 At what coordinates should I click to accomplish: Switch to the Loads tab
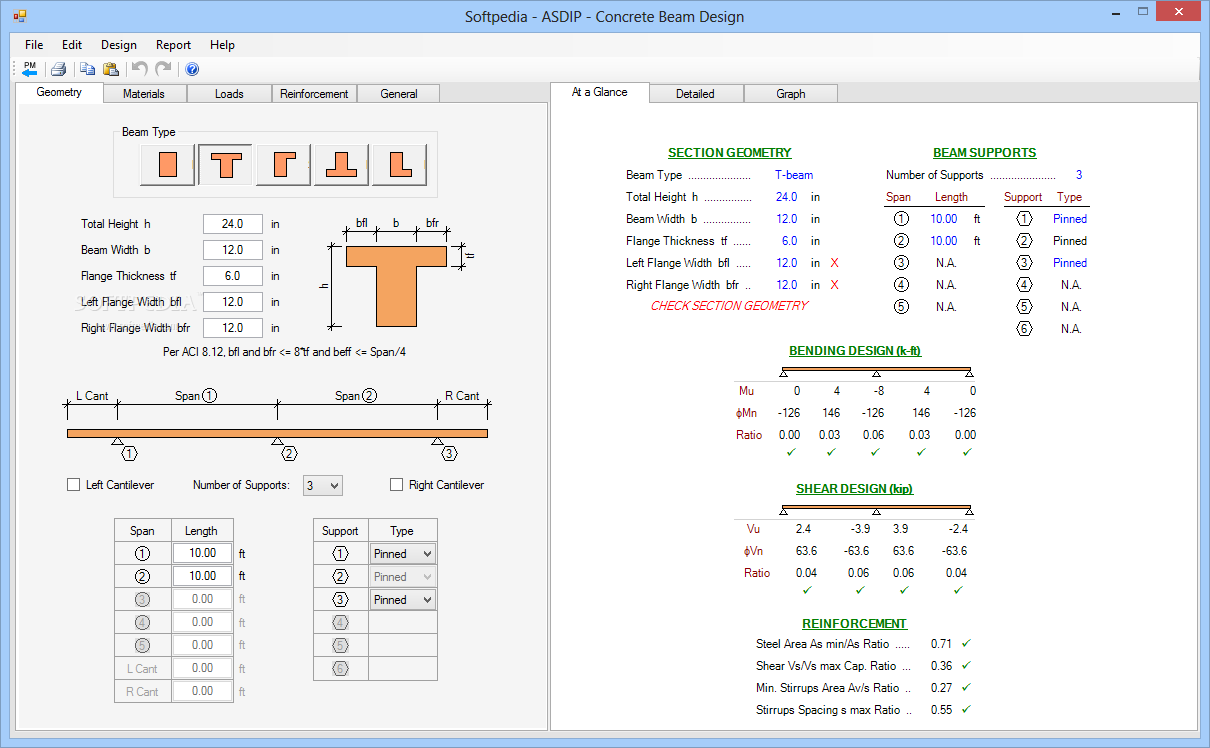[229, 94]
